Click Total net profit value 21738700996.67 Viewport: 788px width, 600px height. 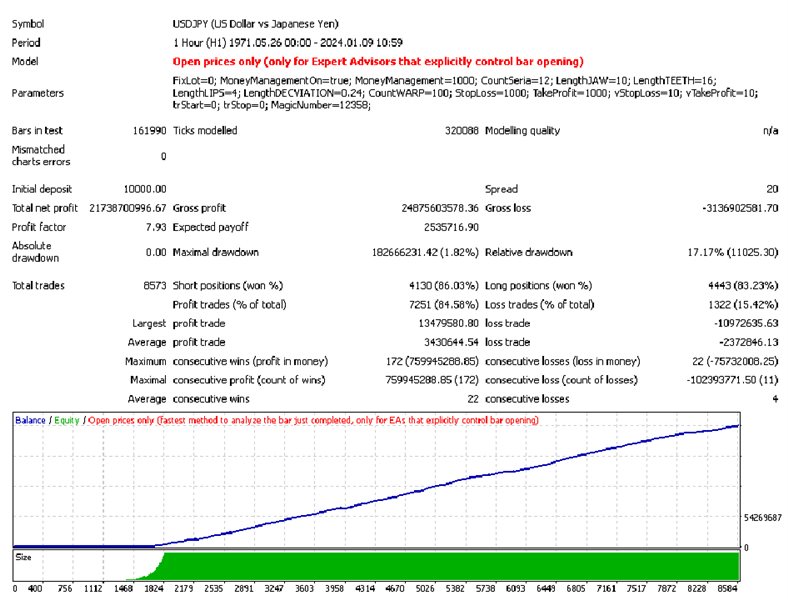click(128, 208)
